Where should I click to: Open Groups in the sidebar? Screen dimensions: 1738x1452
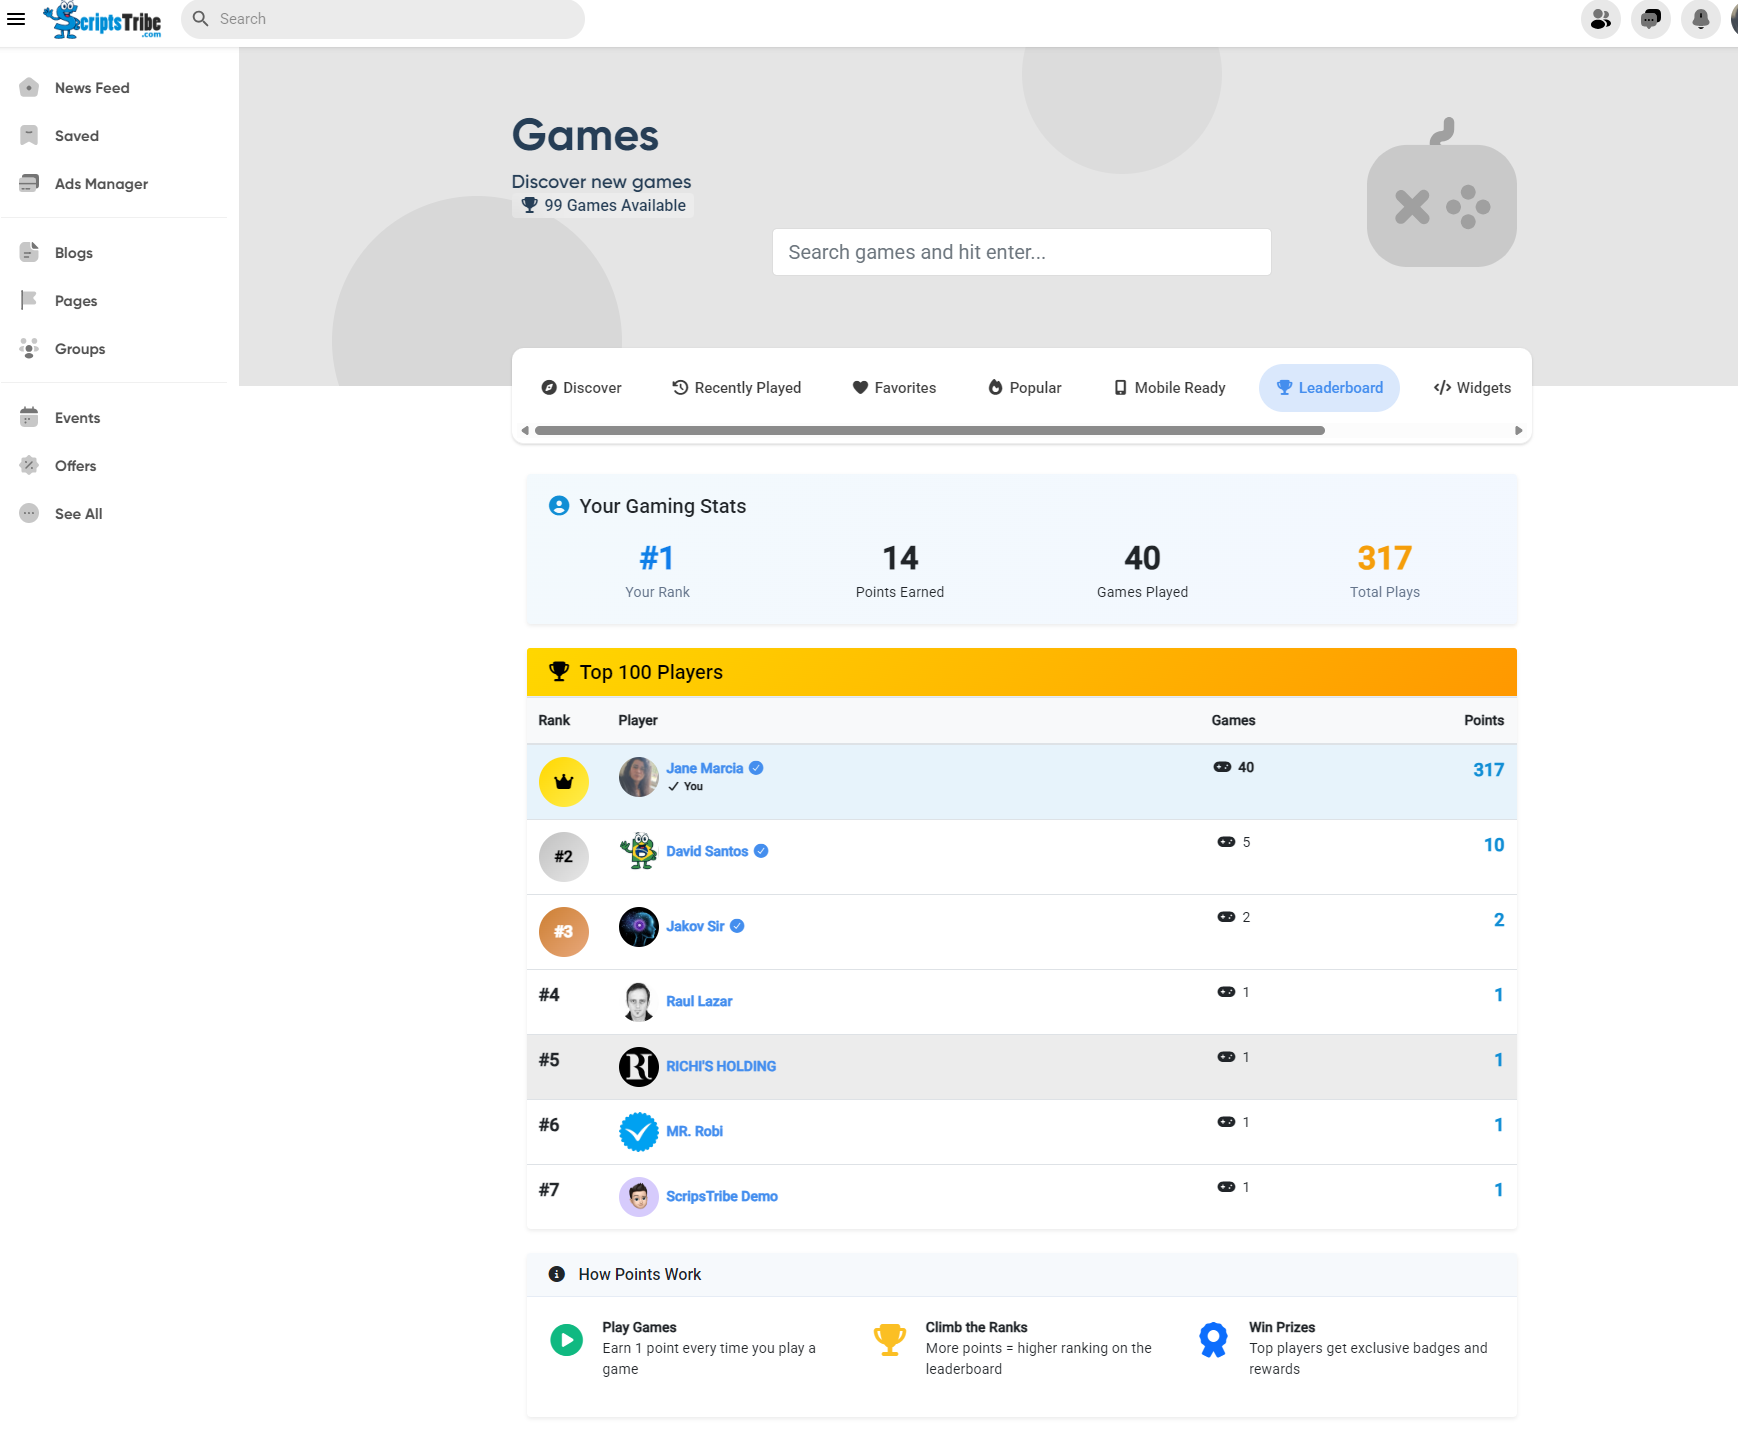pos(79,349)
